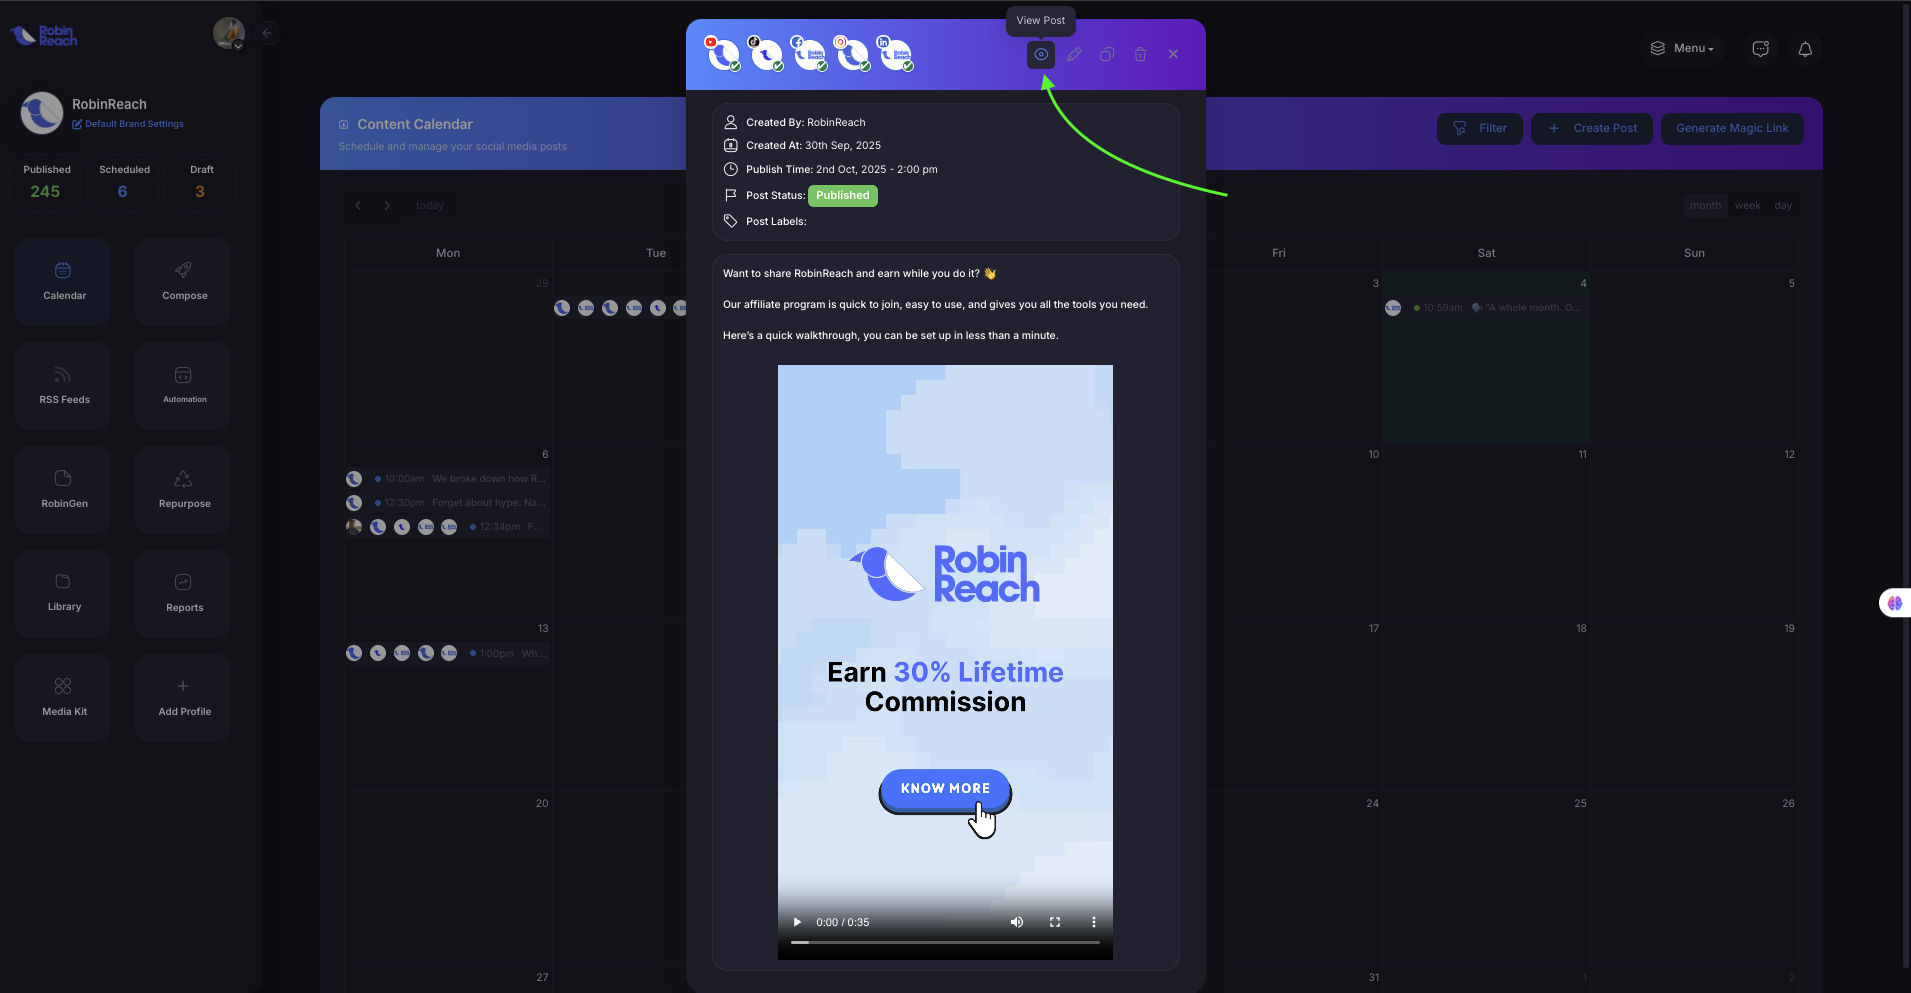
Task: Show the Published posts count card
Action: click(46, 182)
